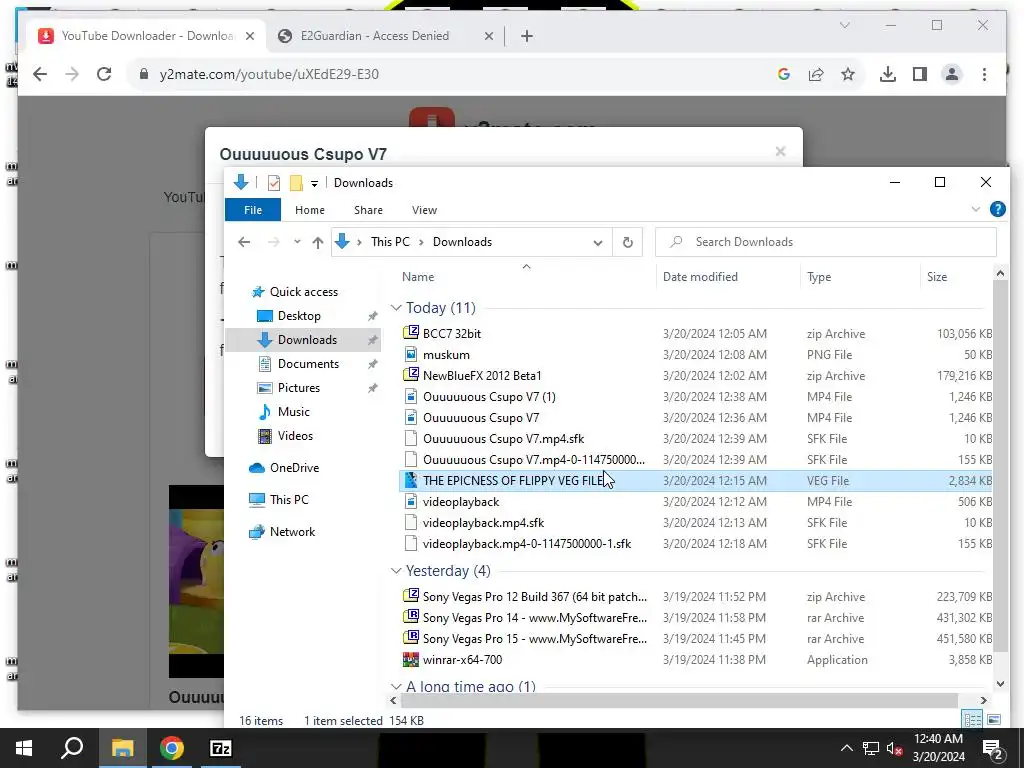Viewport: 1024px width, 768px height.
Task: Click Properties icon in Explorer quick access toolbar
Action: pos(274,183)
